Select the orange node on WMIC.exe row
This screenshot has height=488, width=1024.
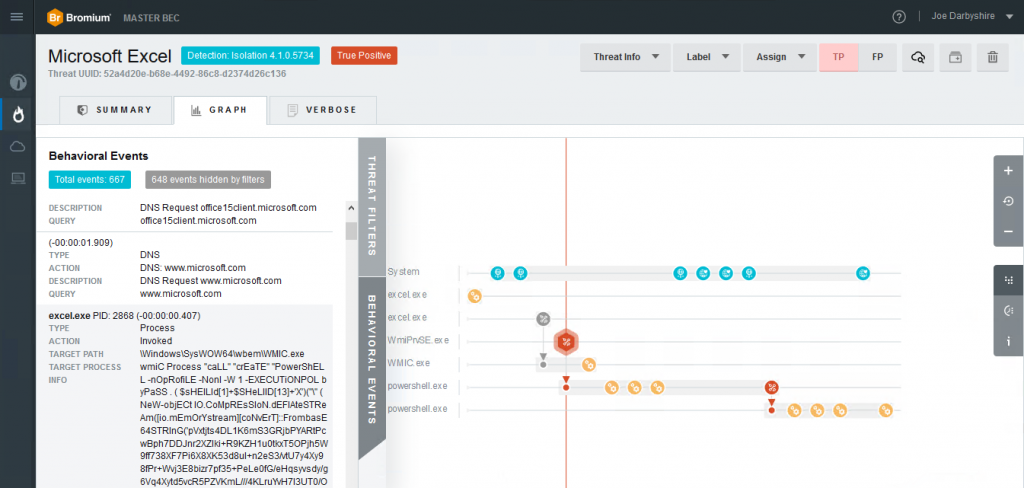(588, 365)
